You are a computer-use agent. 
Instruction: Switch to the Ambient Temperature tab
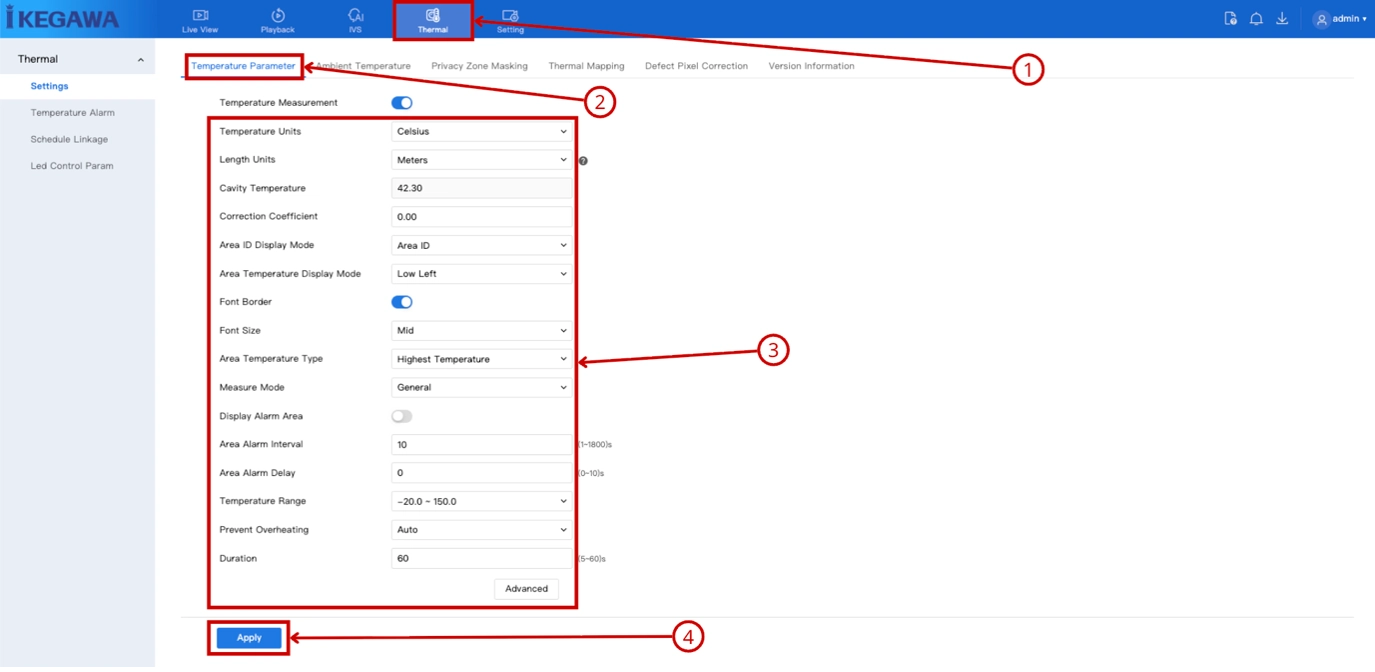pos(364,66)
